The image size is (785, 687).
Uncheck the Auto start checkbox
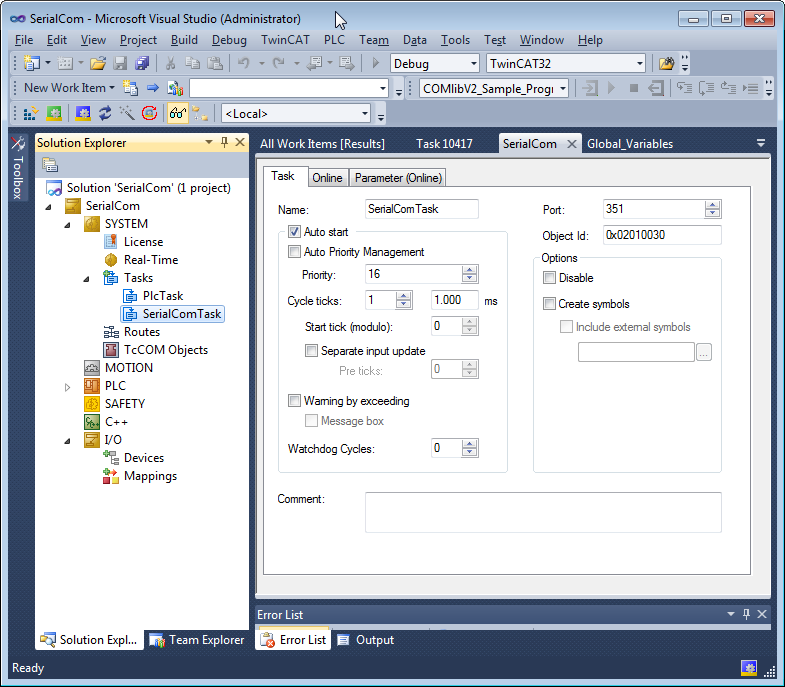tap(294, 232)
